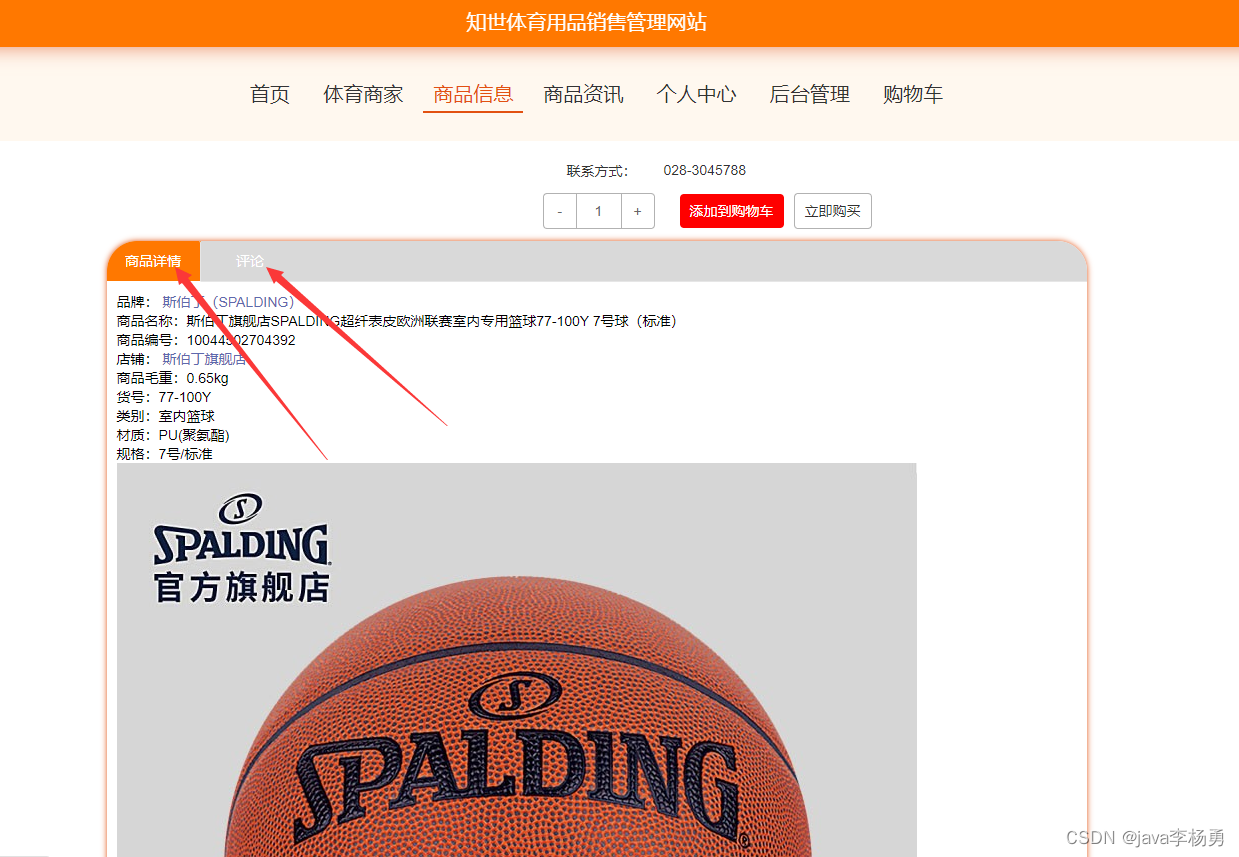Click the 联系方式 label
The image size is (1239, 857).
tap(598, 171)
